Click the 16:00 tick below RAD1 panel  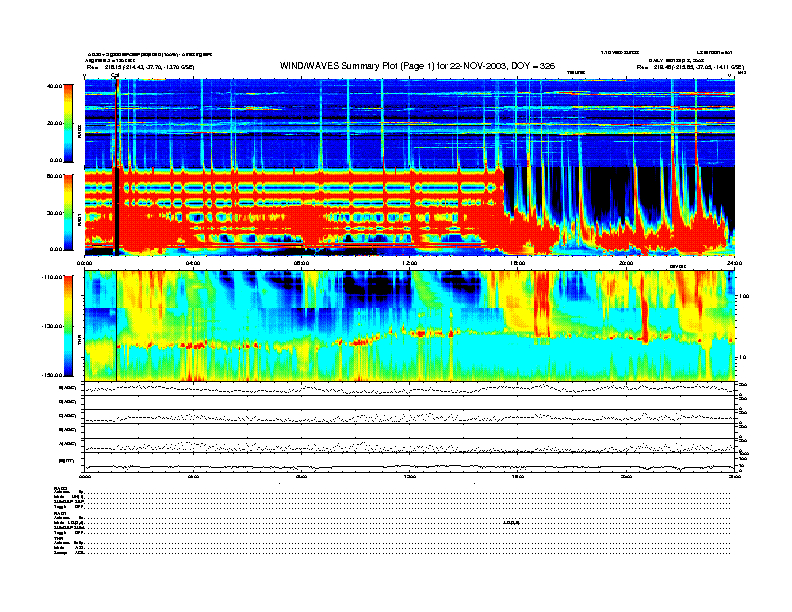click(518, 263)
